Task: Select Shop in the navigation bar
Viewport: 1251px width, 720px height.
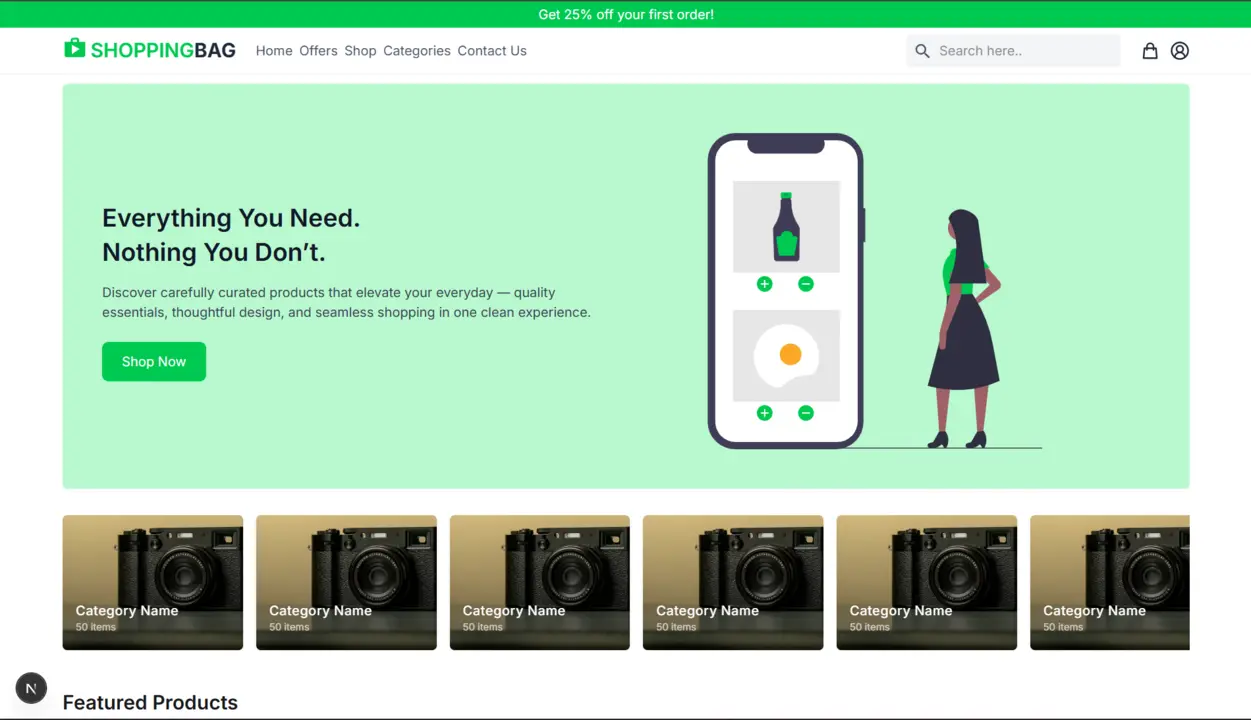Action: point(360,50)
